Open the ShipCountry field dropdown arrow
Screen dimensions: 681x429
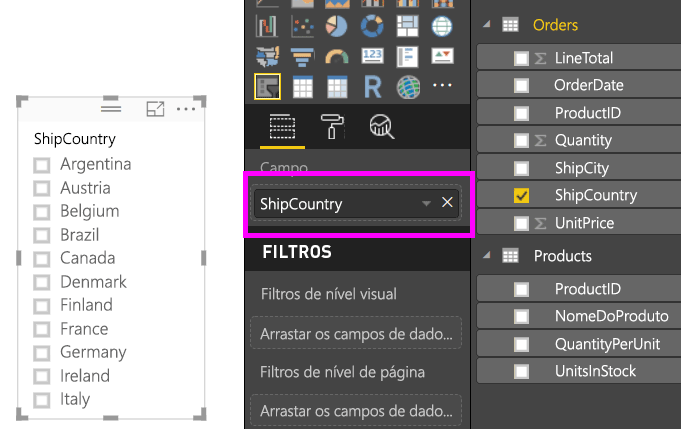coord(426,203)
